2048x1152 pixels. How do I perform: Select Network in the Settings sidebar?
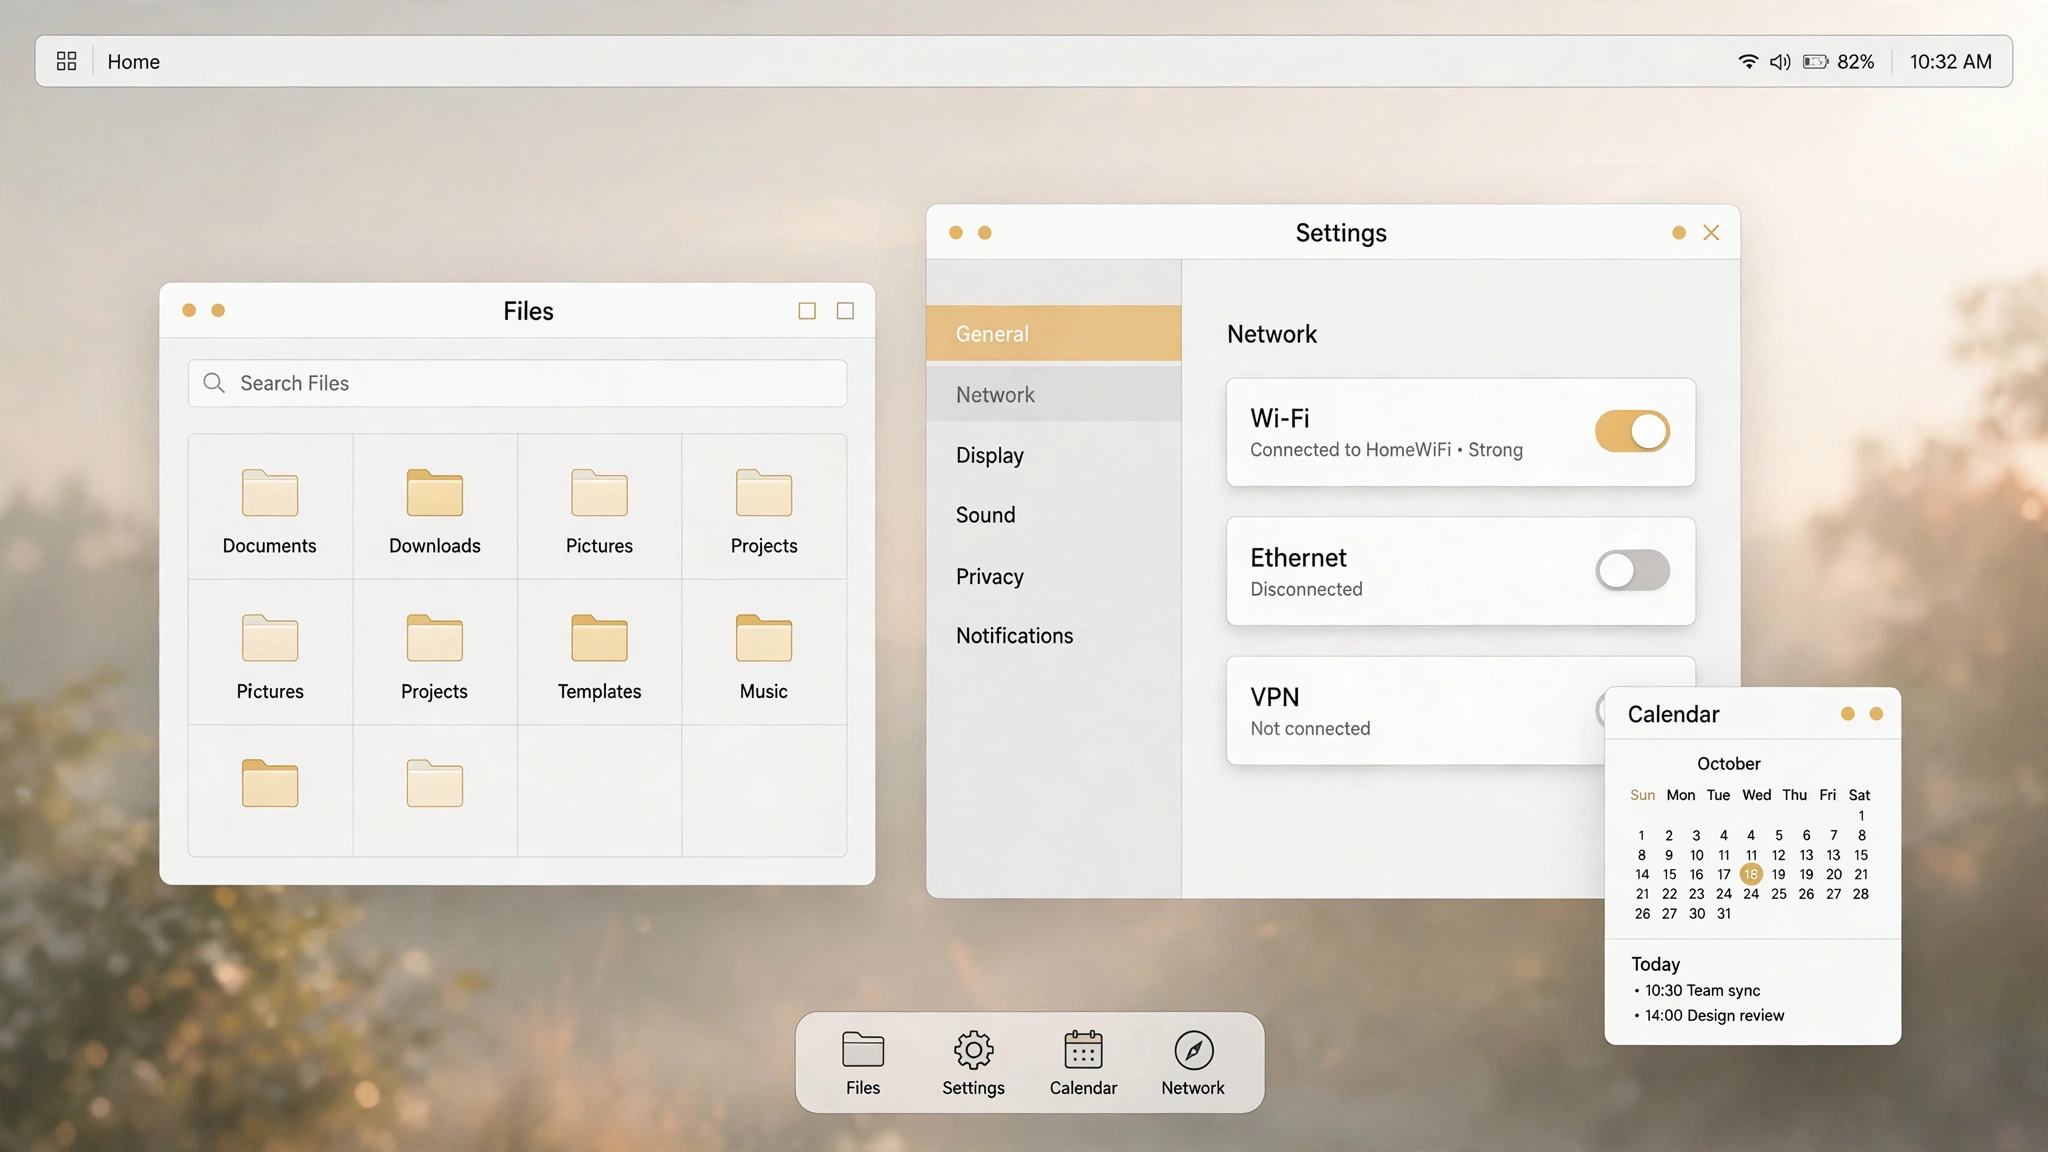point(1054,394)
